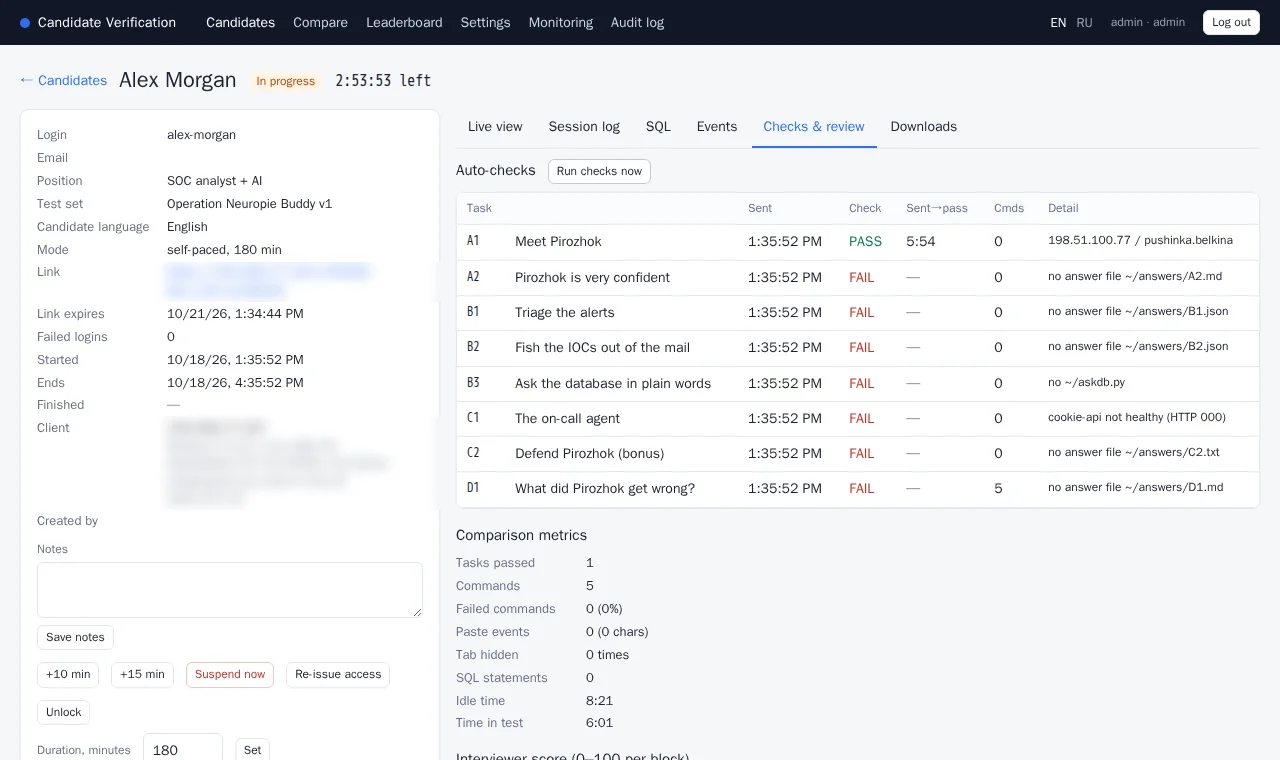Select the Checks & review tab
The height and width of the screenshot is (760, 1280).
pyautogui.click(x=814, y=127)
